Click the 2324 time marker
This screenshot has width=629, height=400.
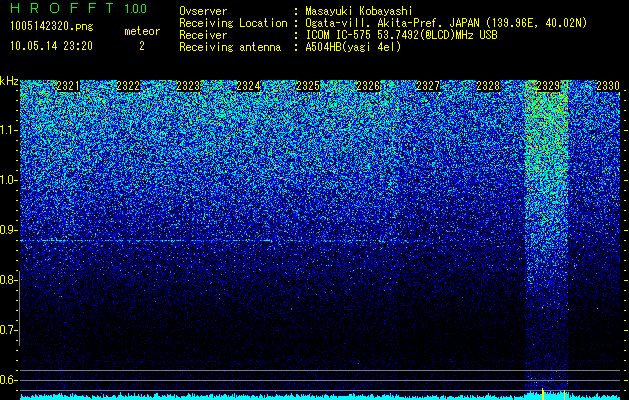pyautogui.click(x=248, y=86)
